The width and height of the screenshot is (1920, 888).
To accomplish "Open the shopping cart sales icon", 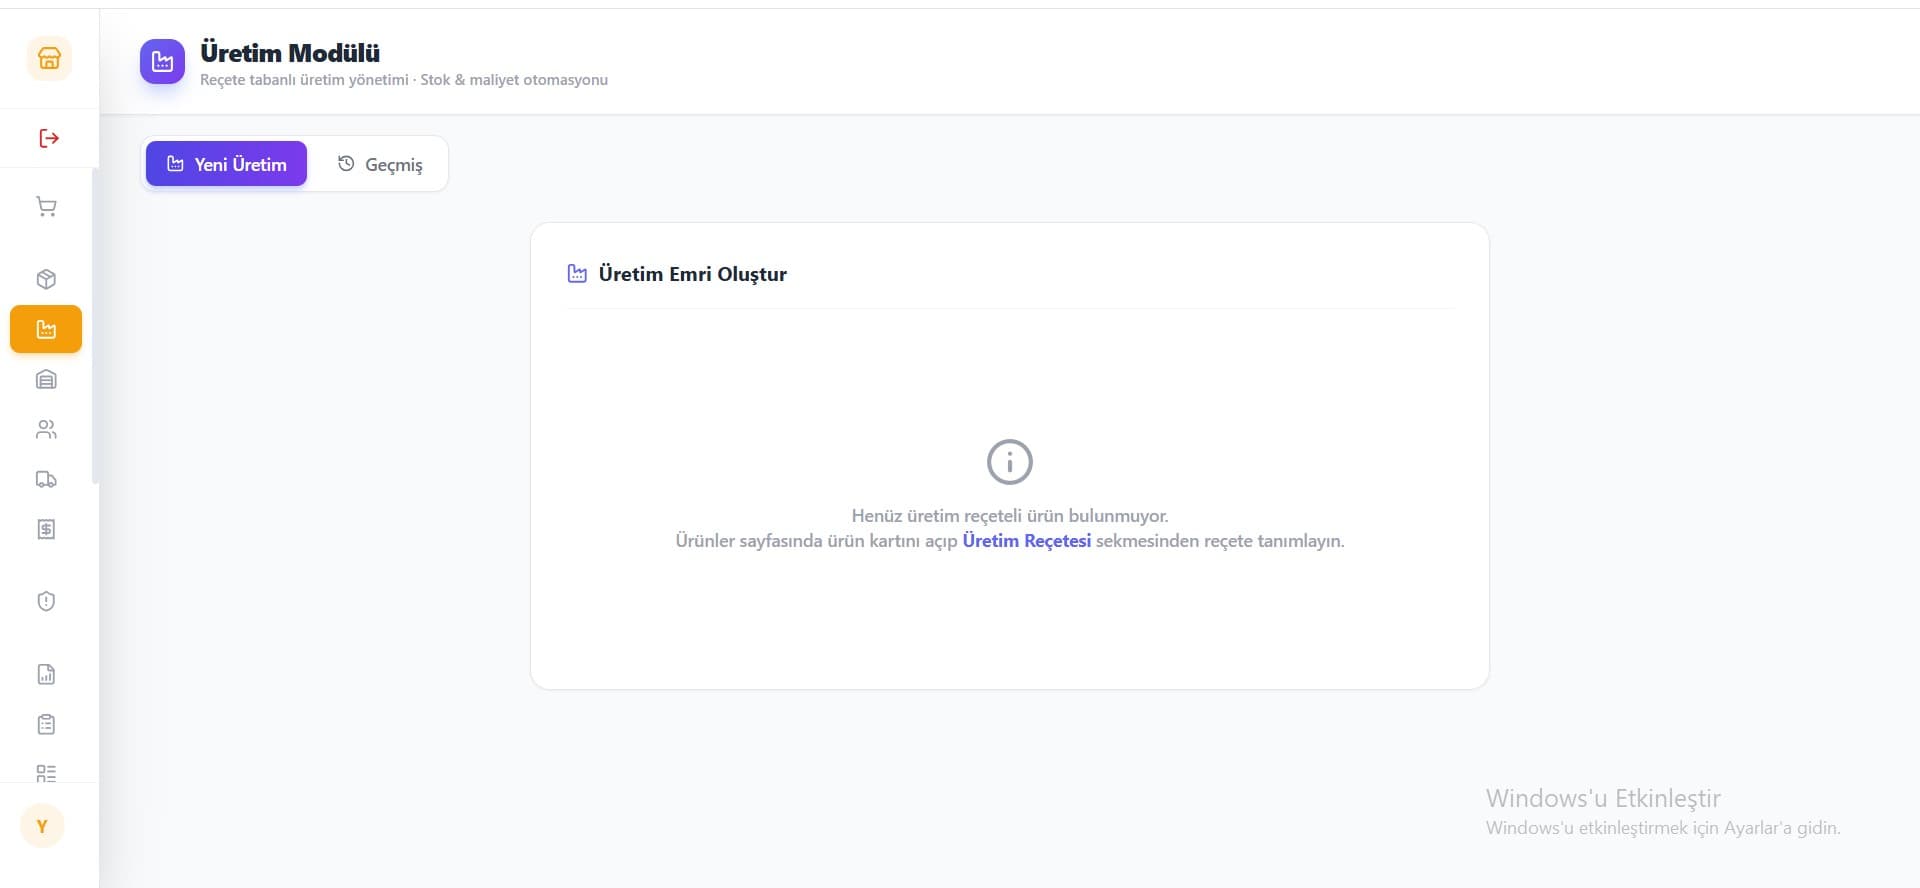I will [46, 207].
